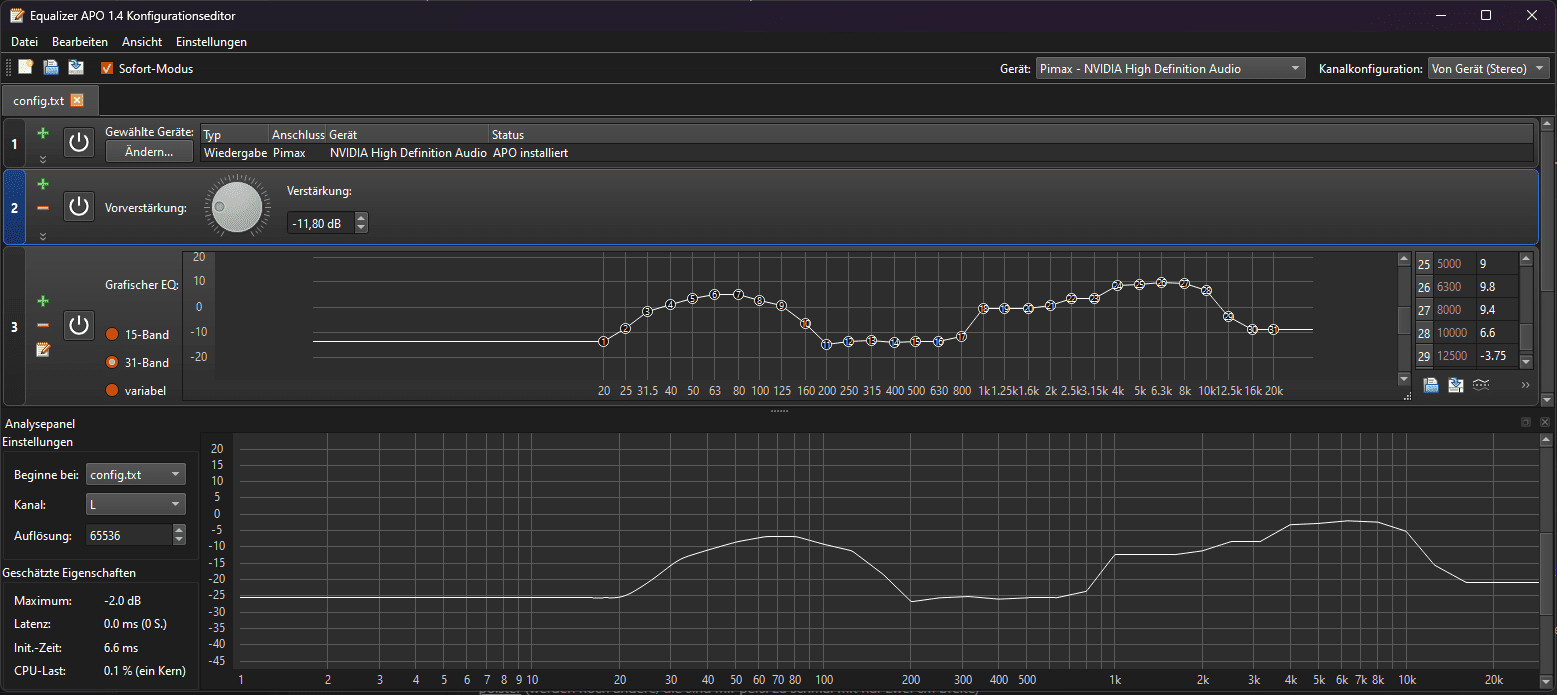1557x695 pixels.
Task: Increase Verstärkung with up arrow
Action: tap(361, 218)
